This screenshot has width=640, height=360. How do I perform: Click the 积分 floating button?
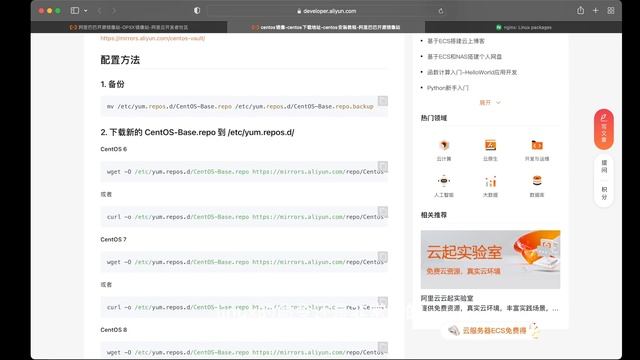604,193
